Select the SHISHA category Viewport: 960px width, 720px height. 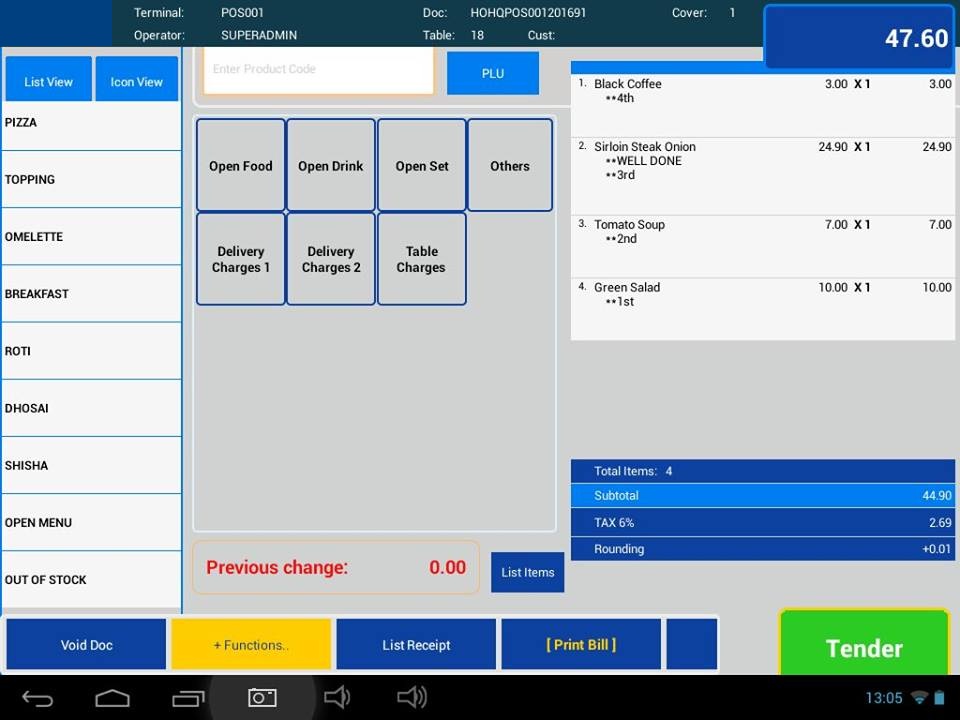[x=90, y=465]
